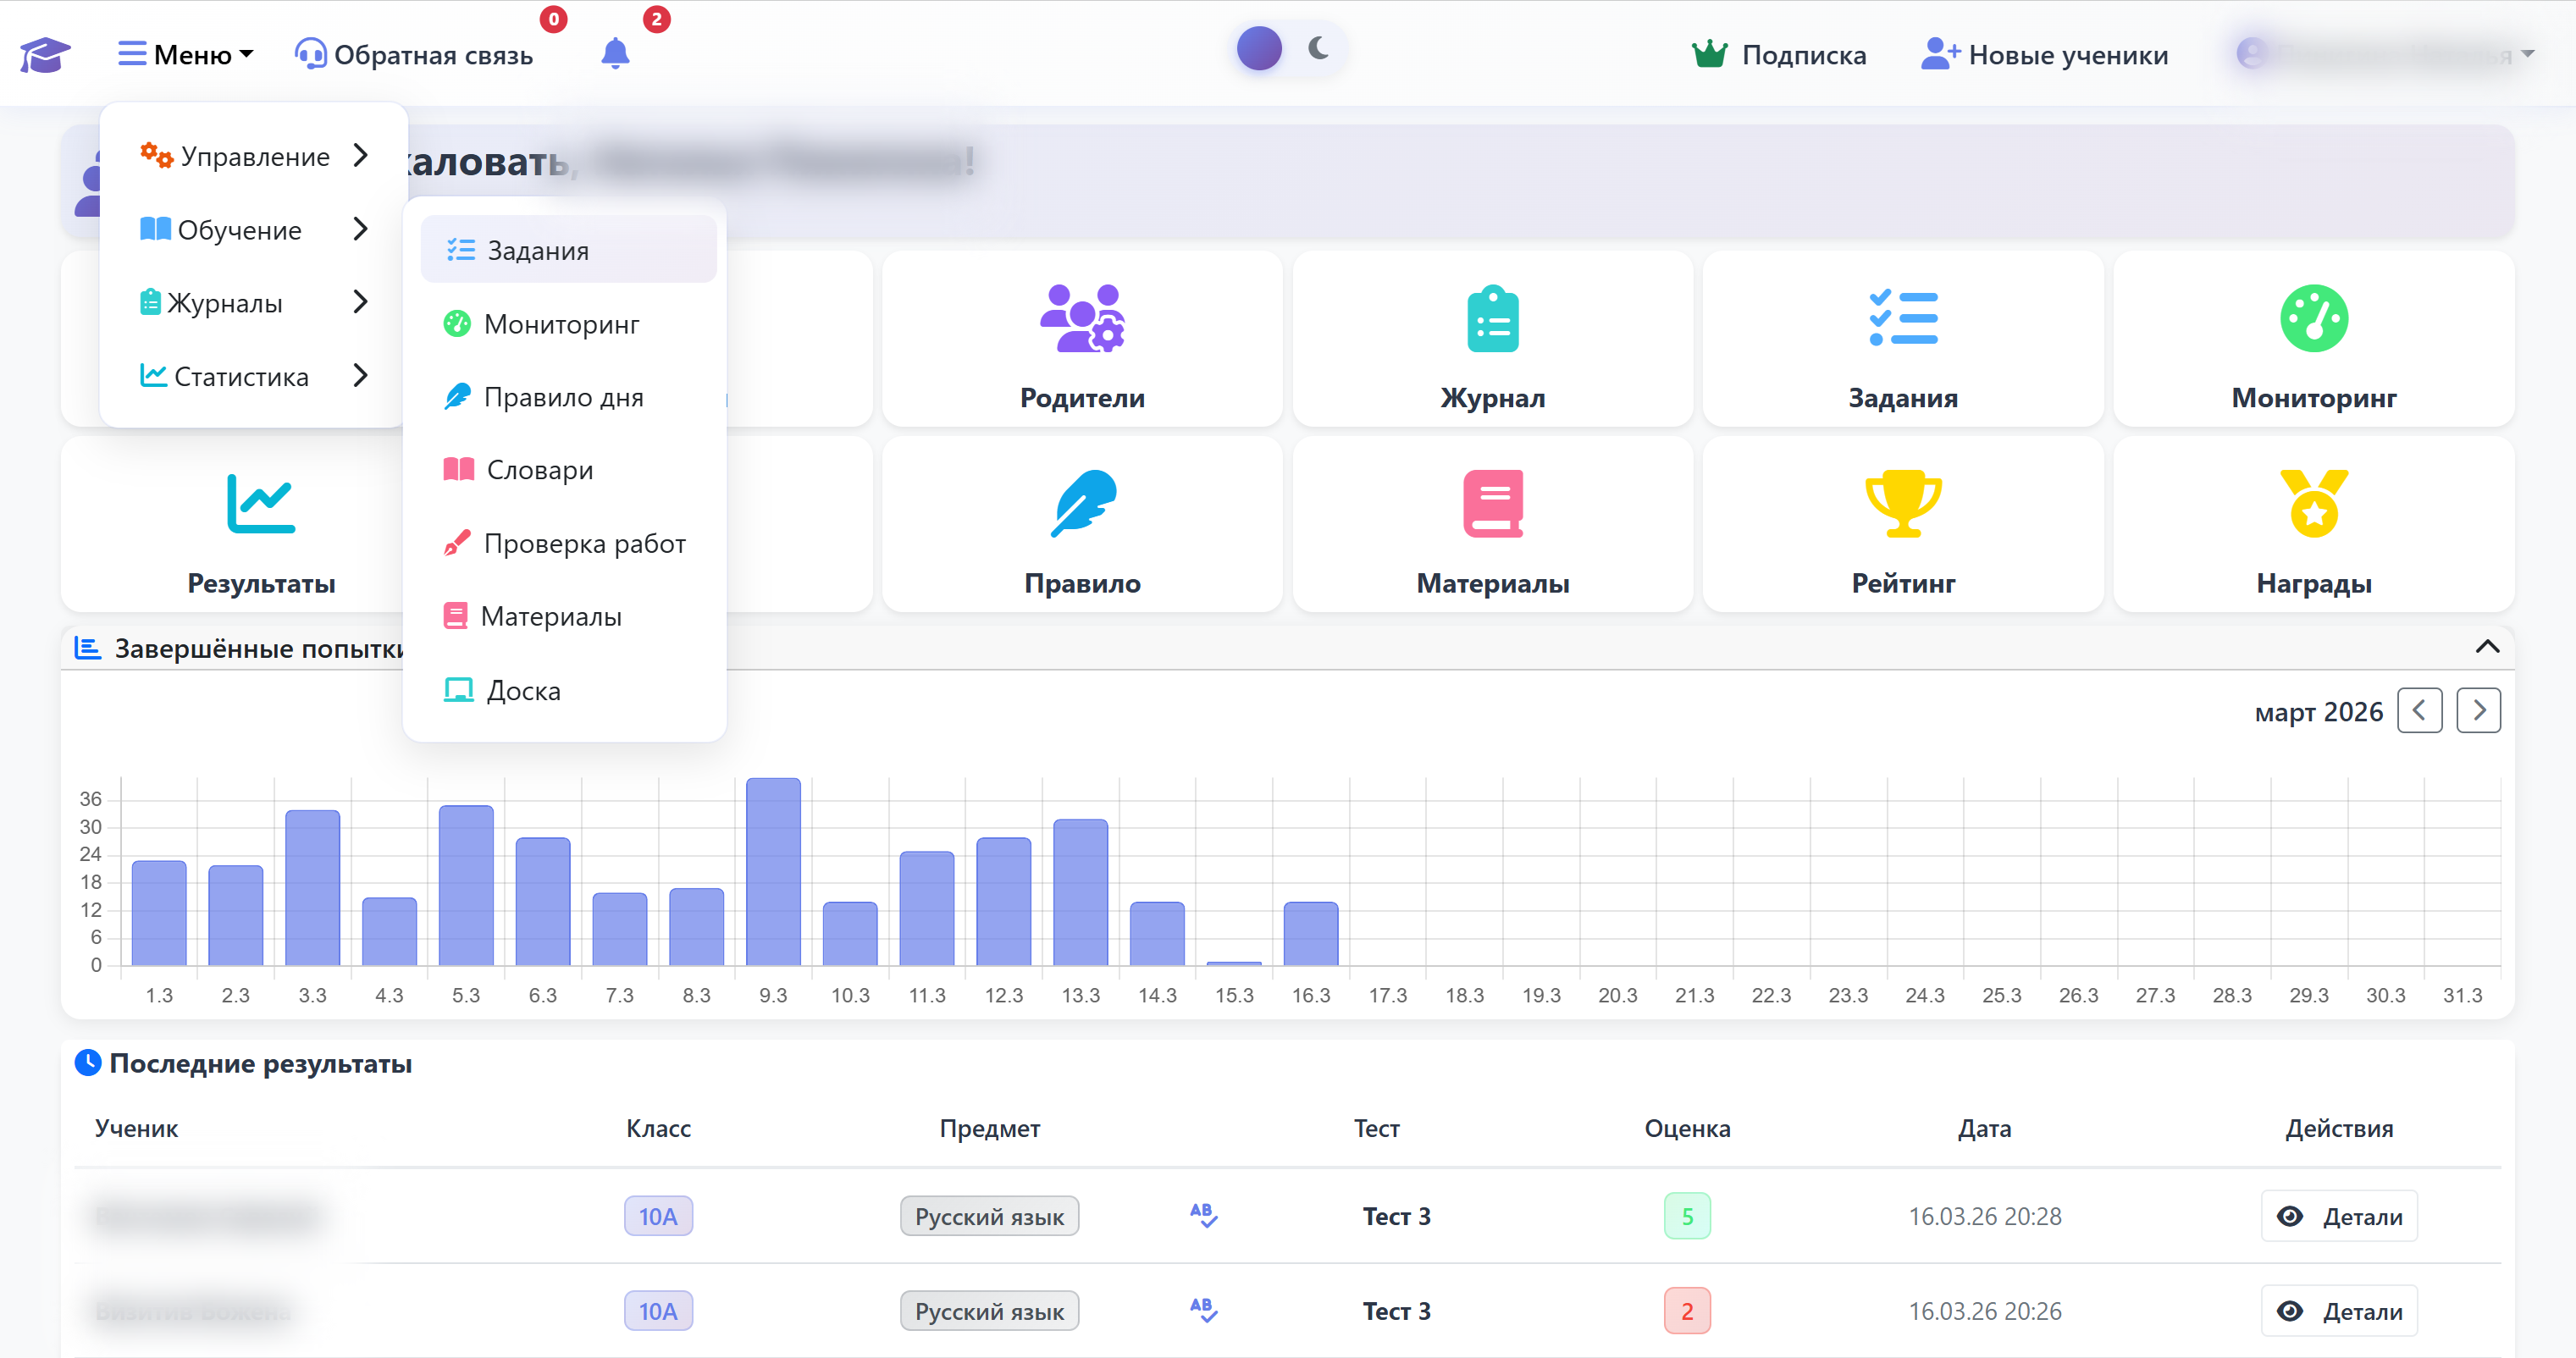Open the Правило feather card
Viewport: 2576px width, 1358px height.
click(x=1082, y=524)
